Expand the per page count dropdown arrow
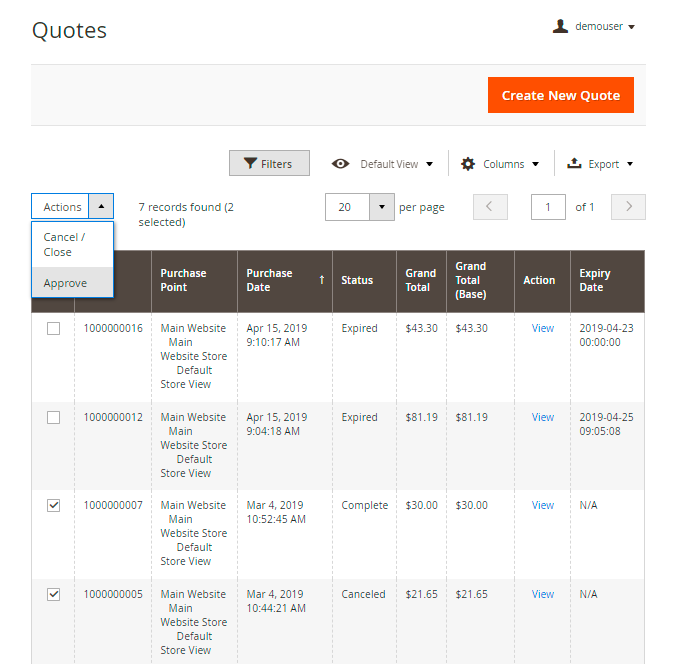The image size is (684, 664). (382, 207)
